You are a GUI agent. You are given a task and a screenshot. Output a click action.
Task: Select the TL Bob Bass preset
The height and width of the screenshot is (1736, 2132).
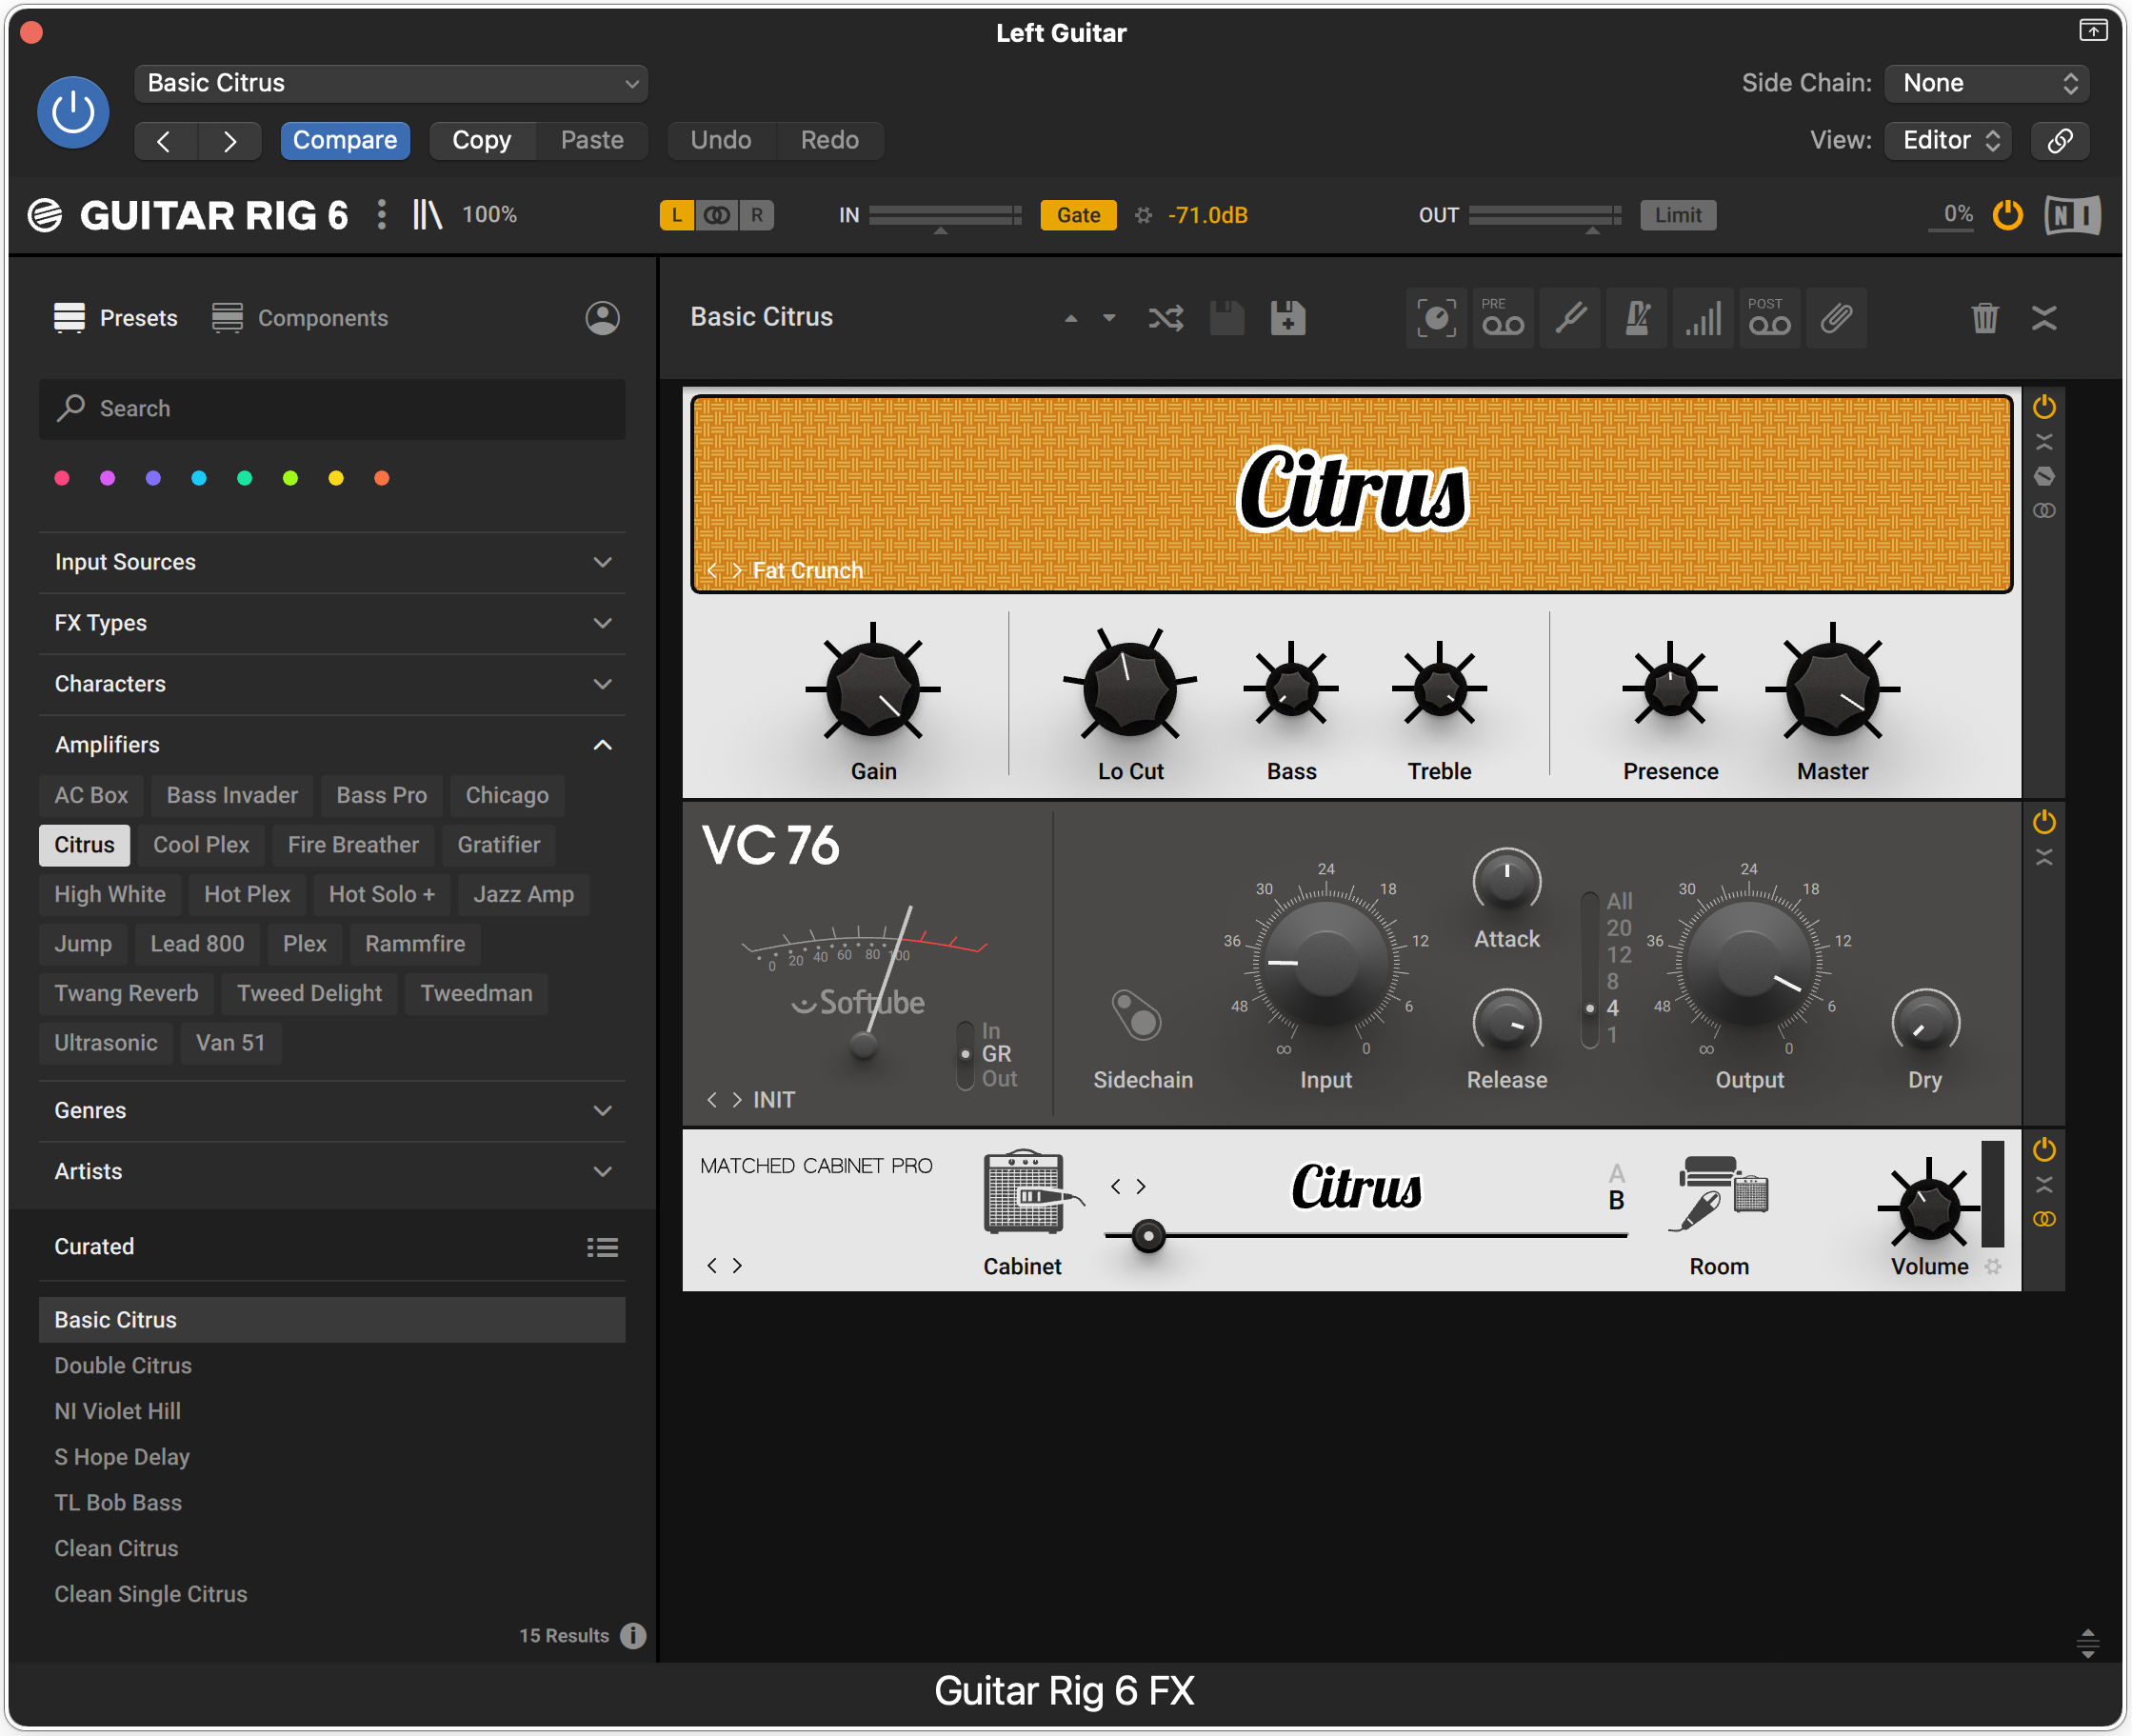click(x=332, y=1502)
